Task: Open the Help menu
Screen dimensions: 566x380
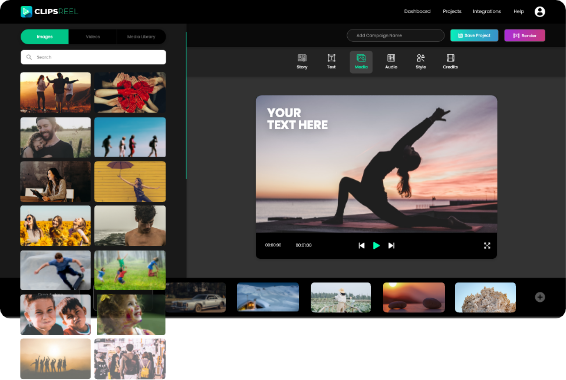Action: 519,12
